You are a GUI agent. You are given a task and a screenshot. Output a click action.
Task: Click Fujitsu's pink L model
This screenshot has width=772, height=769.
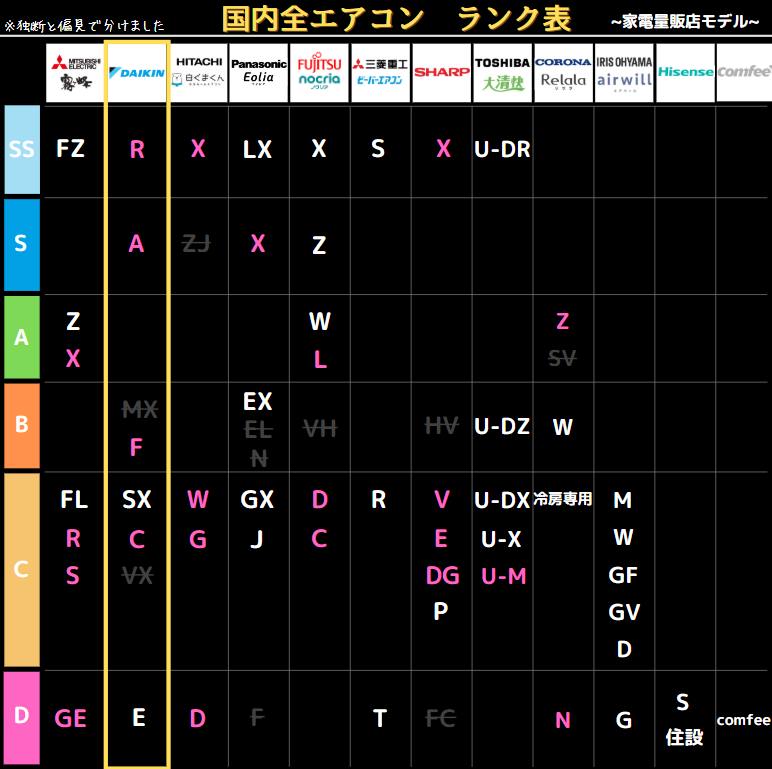point(321,359)
